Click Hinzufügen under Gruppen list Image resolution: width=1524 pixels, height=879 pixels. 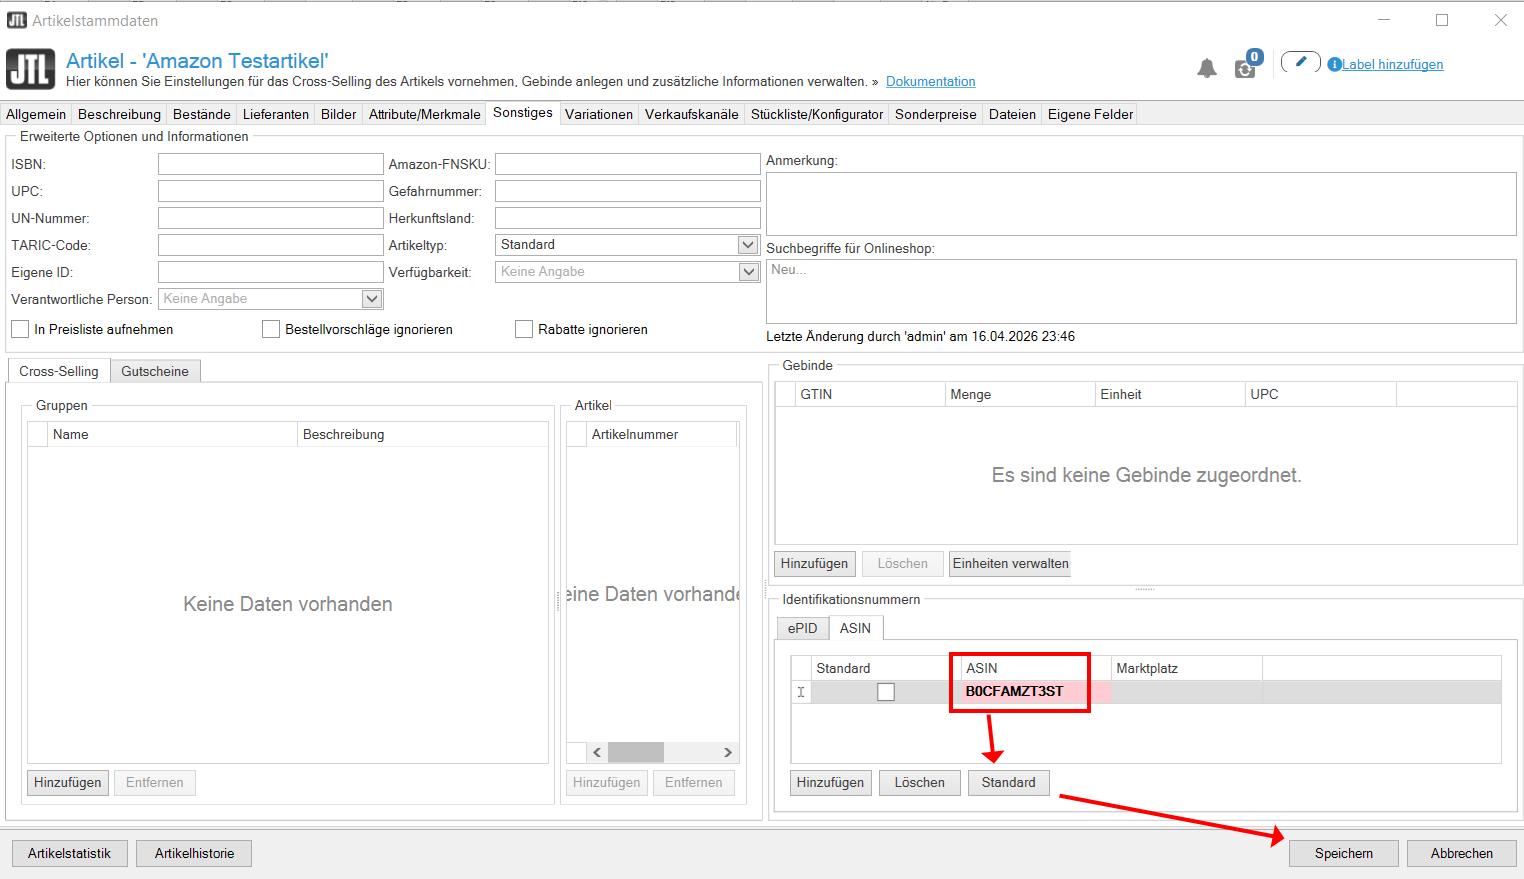point(68,782)
